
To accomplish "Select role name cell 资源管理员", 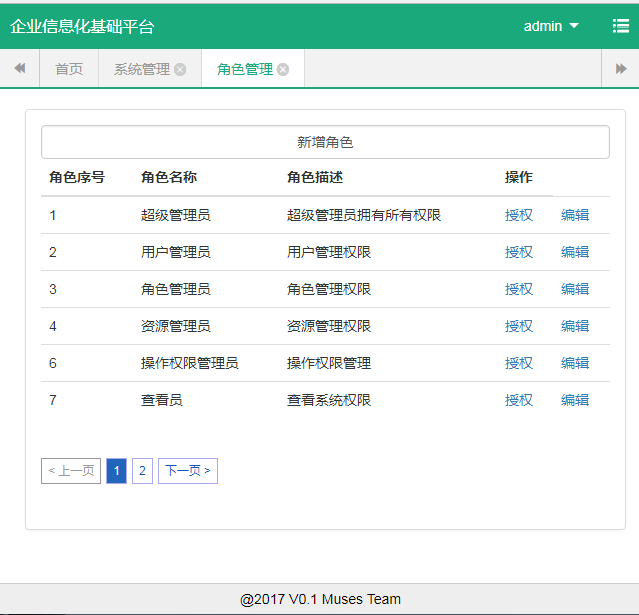I will [x=176, y=326].
